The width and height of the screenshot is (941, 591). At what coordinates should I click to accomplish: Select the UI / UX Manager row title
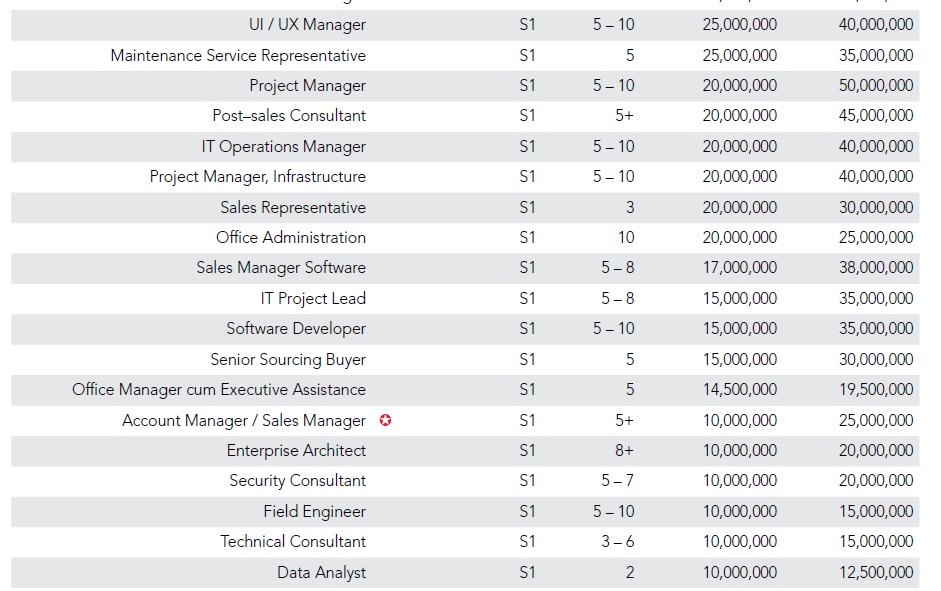307,25
